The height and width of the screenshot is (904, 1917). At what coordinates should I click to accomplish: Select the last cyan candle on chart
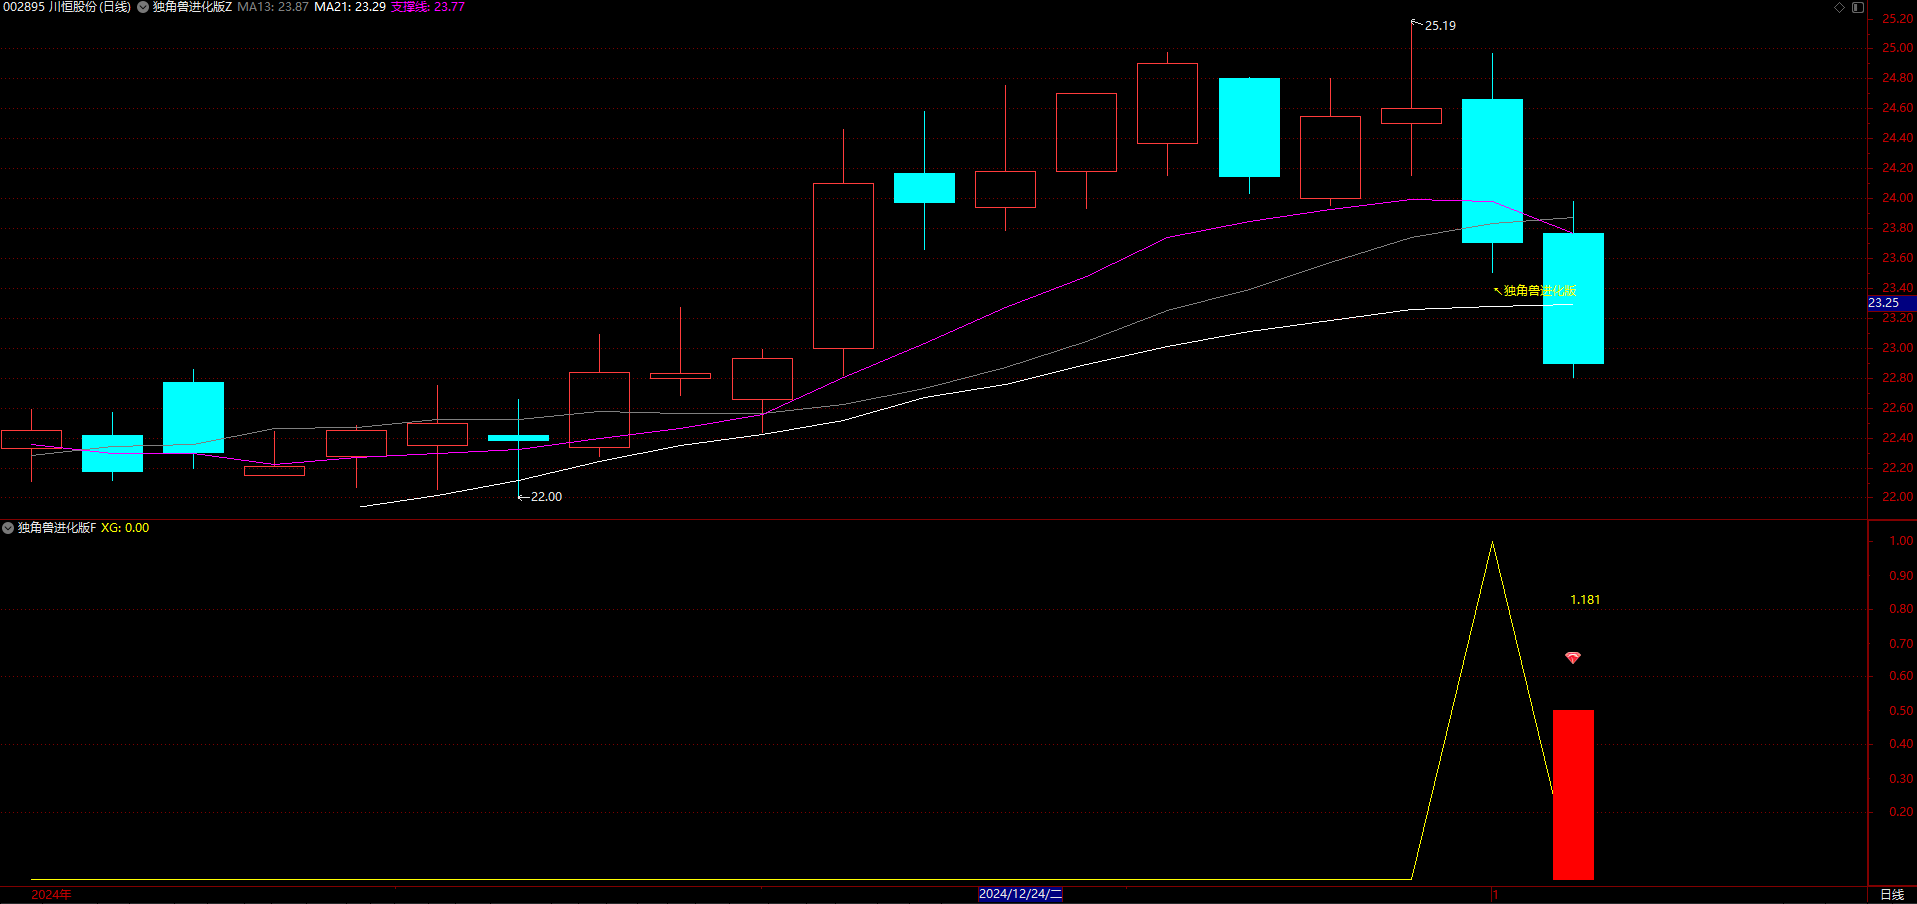click(1573, 298)
